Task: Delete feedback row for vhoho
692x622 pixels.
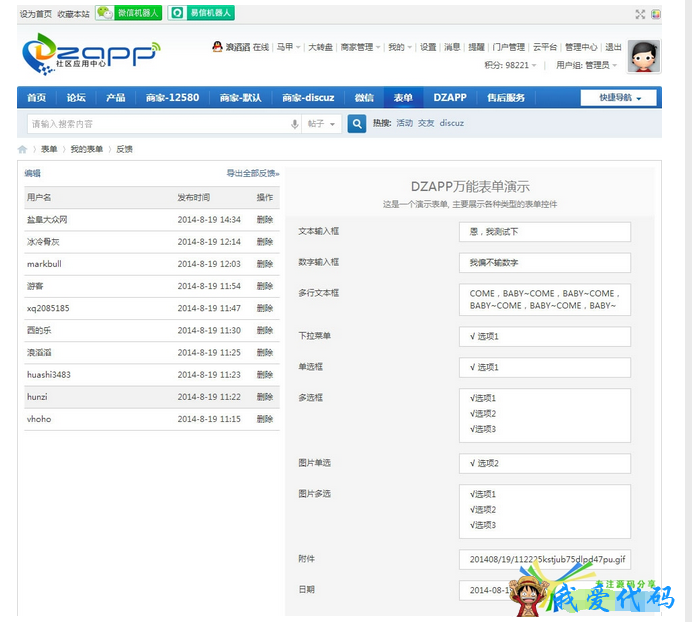Action: [265, 419]
